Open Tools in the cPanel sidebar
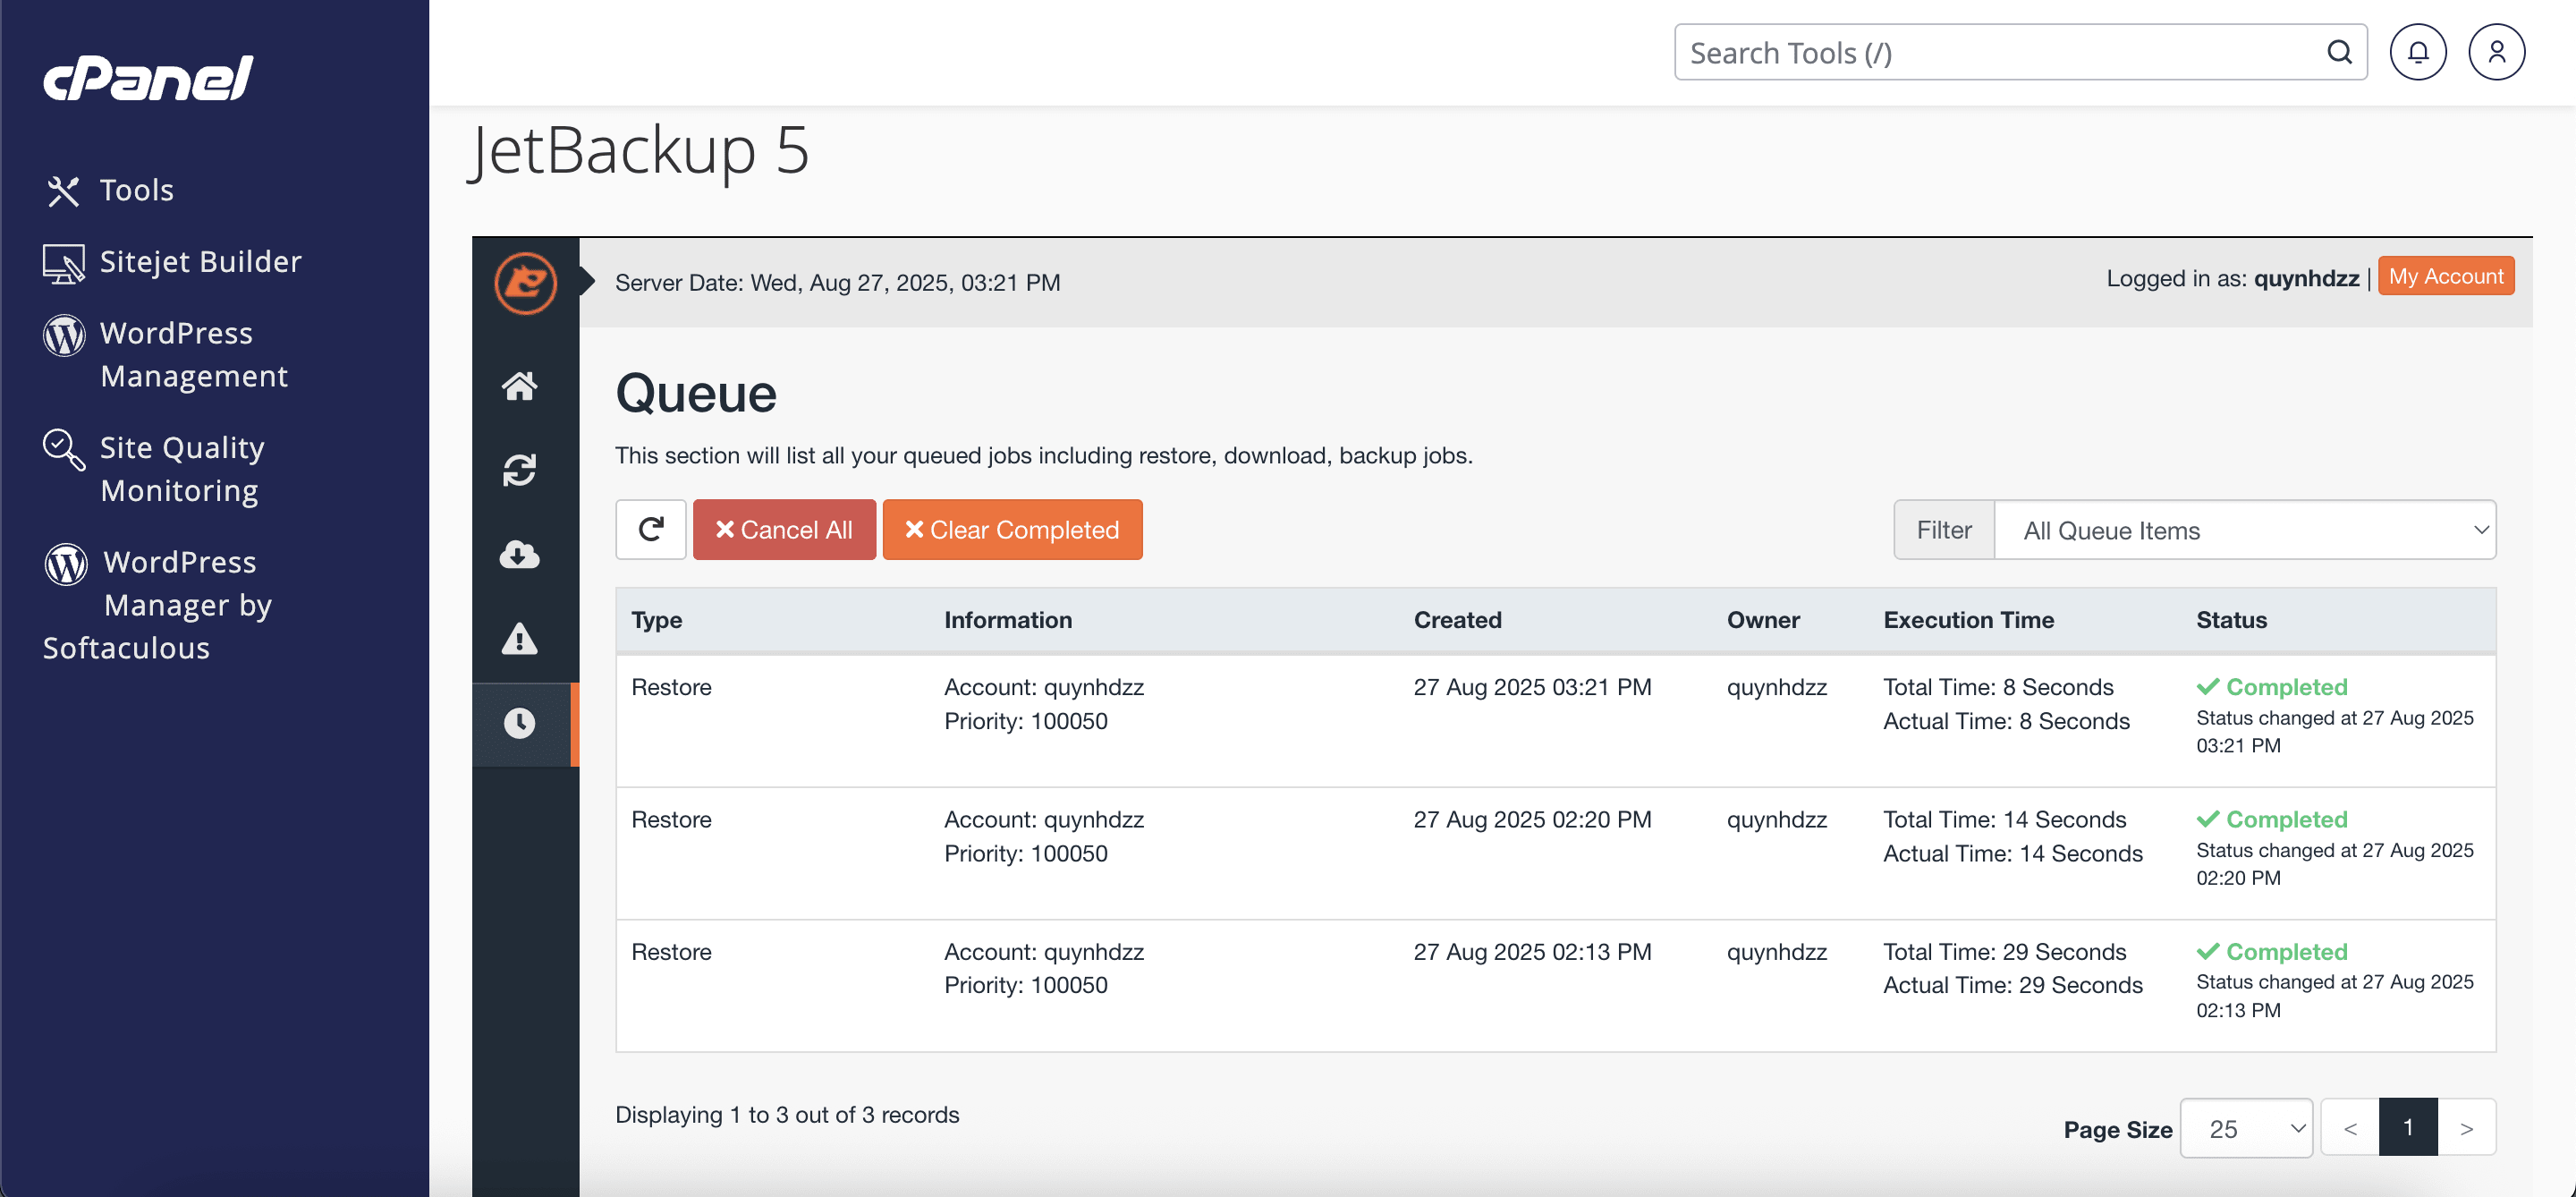The width and height of the screenshot is (2576, 1197). (x=136, y=190)
